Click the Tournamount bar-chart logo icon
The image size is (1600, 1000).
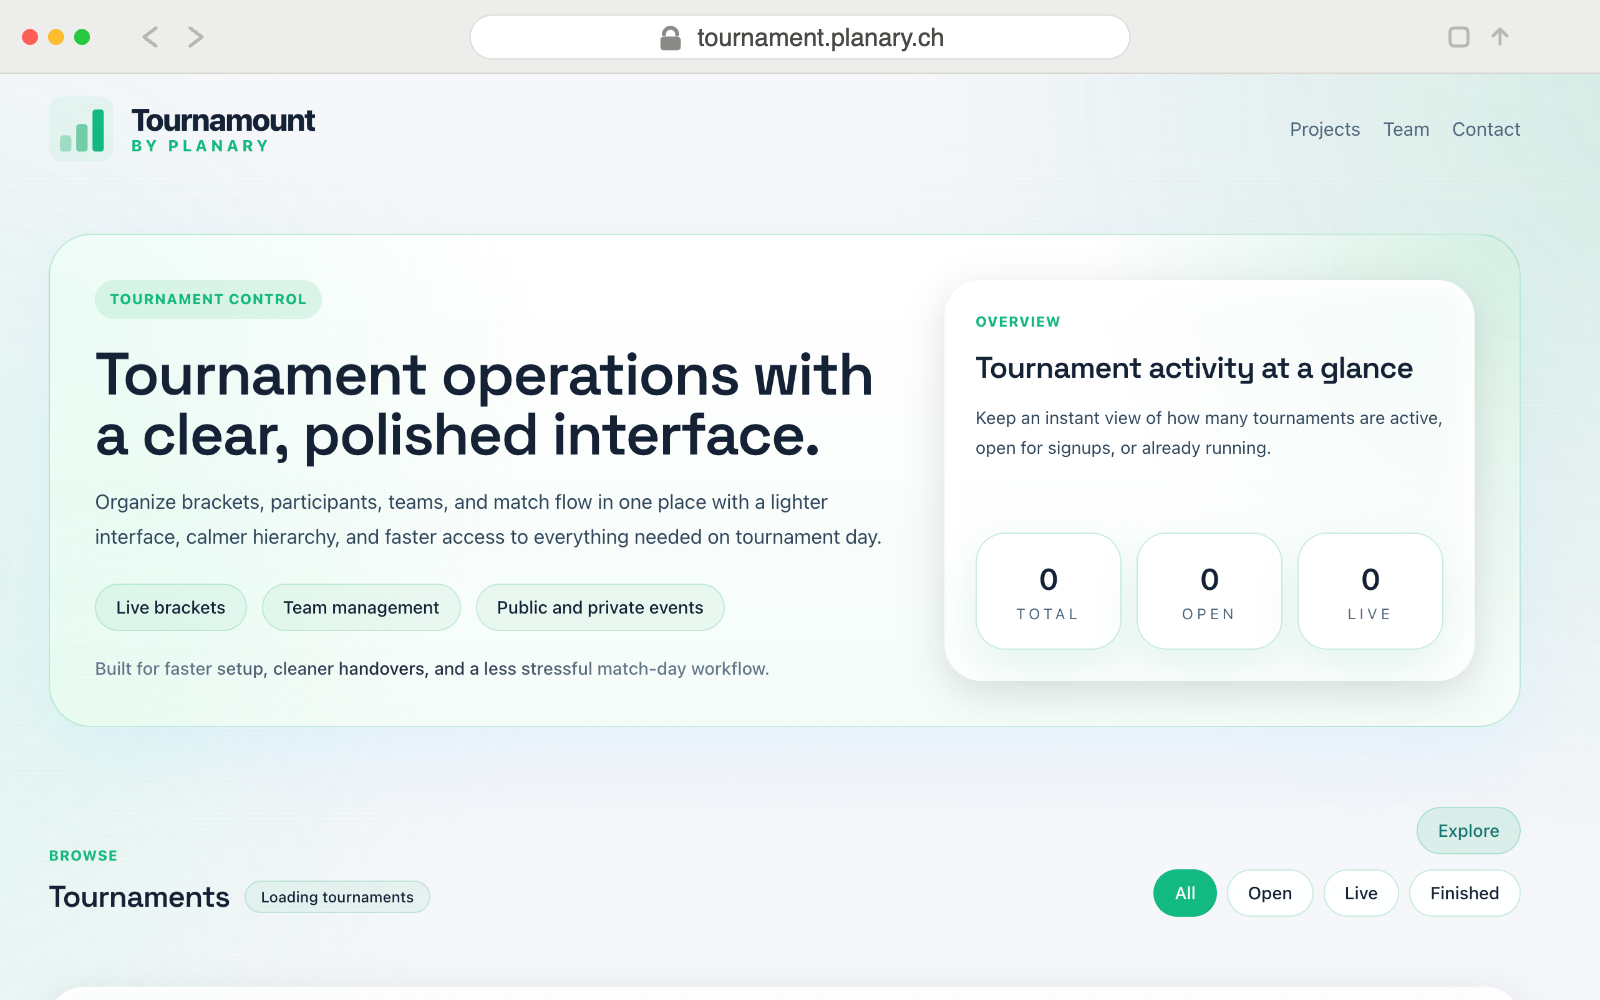point(81,129)
